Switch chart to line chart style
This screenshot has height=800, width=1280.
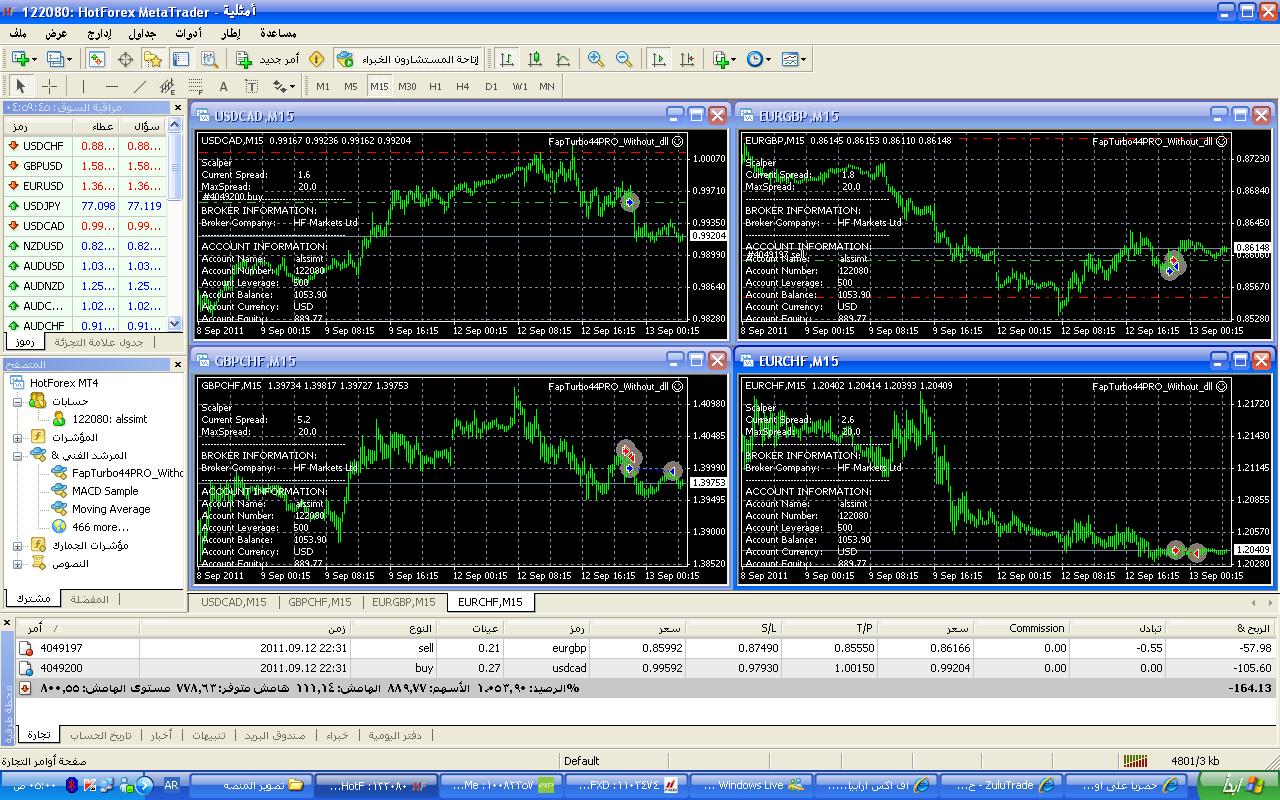(x=563, y=60)
